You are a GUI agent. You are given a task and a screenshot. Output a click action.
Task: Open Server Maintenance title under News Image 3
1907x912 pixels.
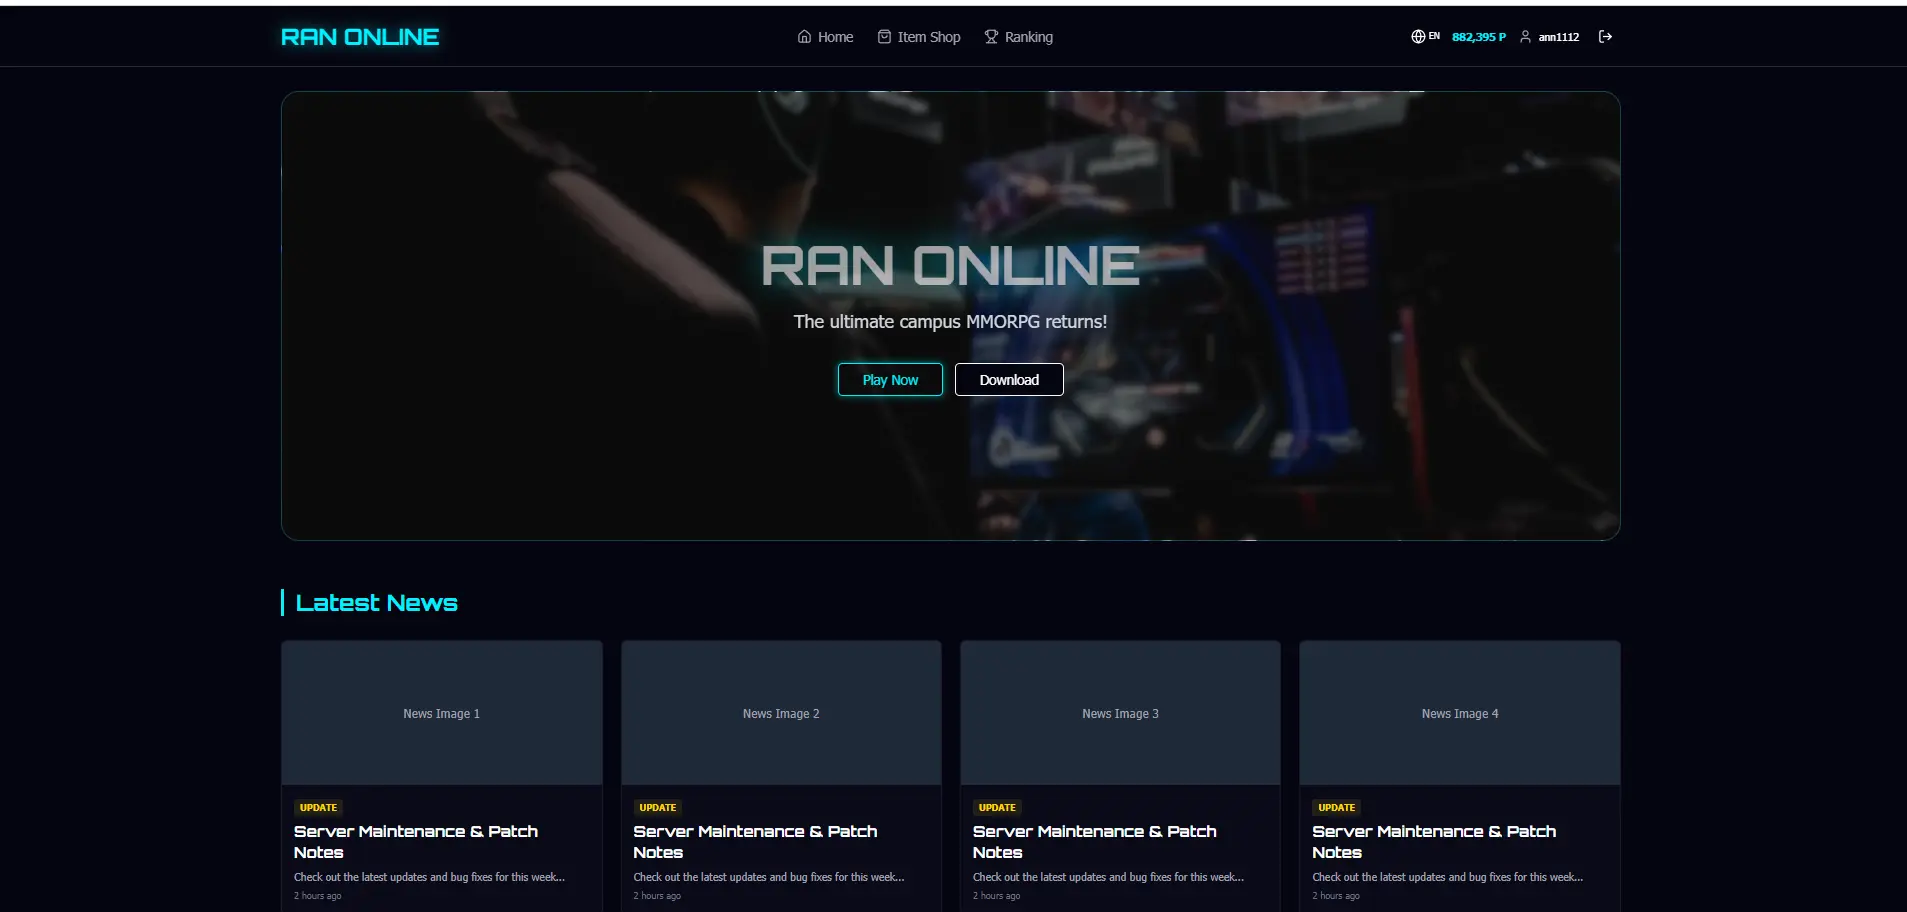coord(1095,842)
